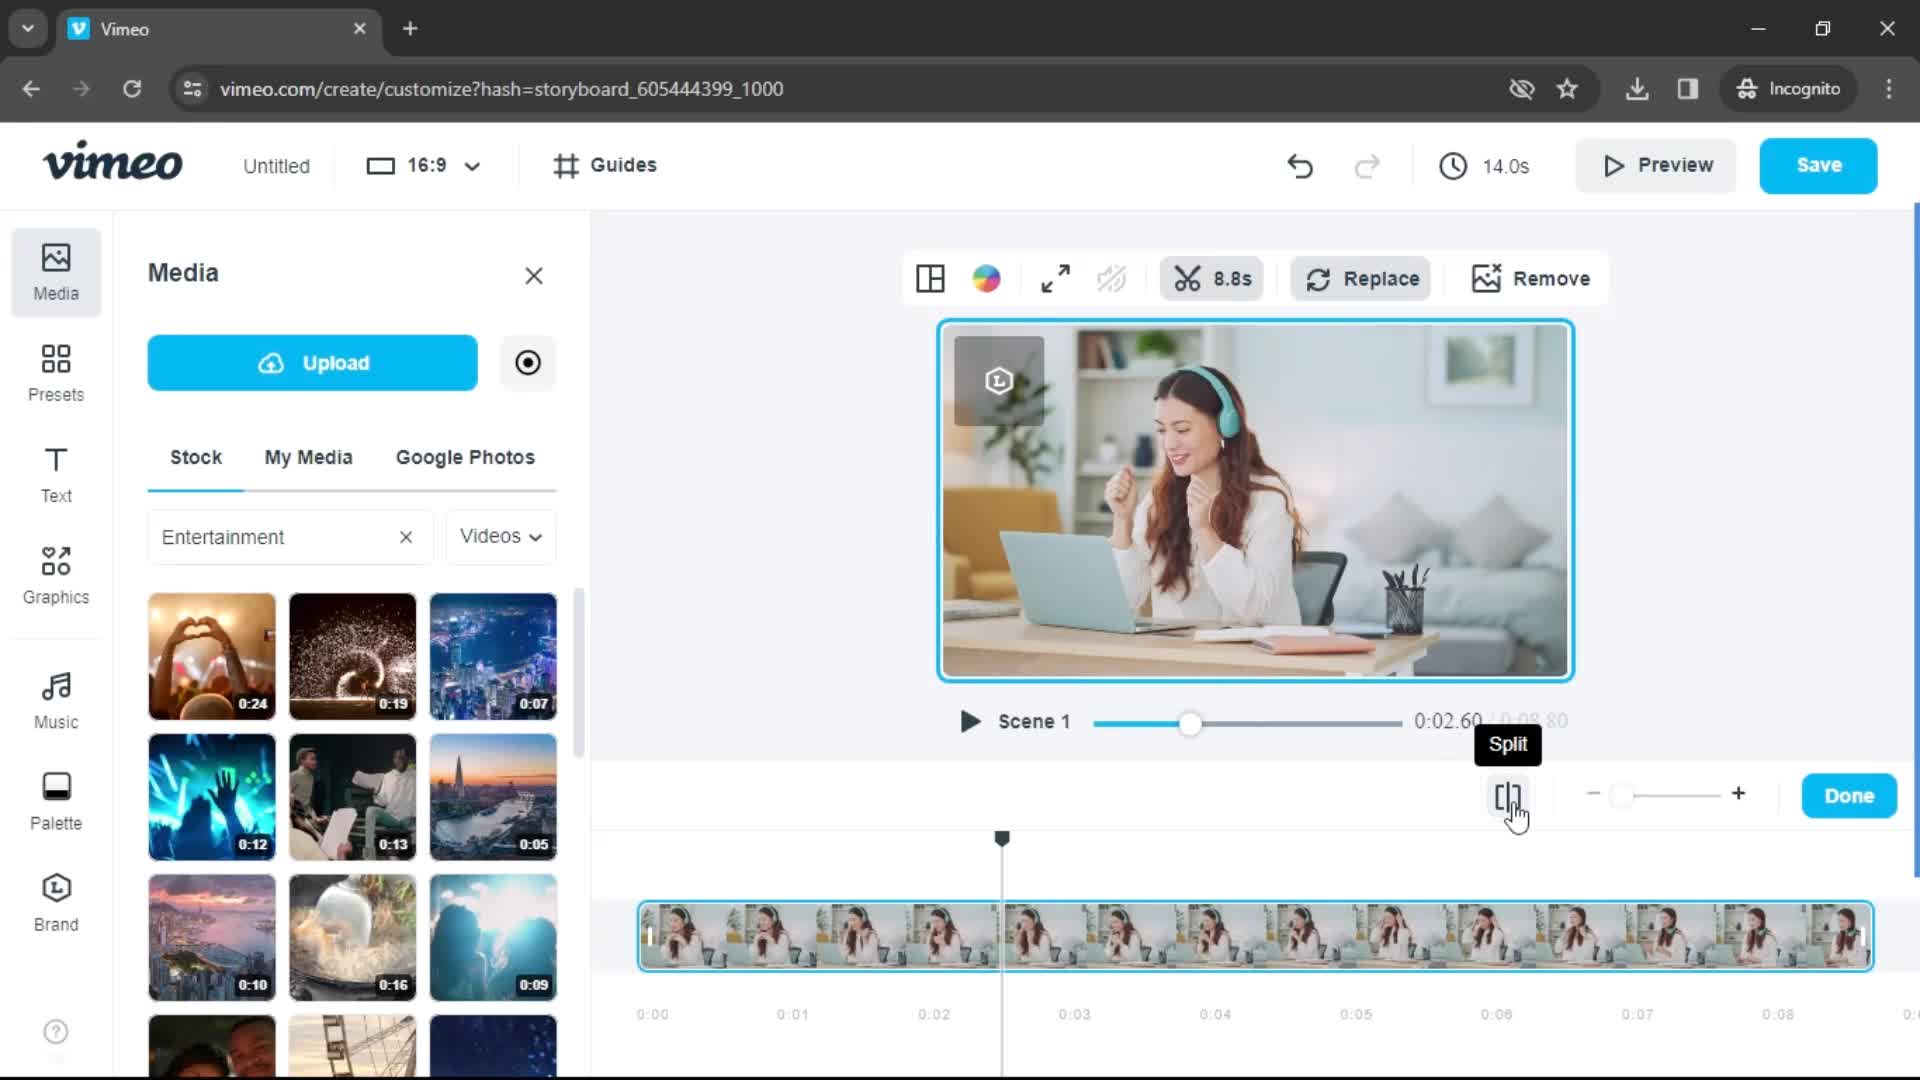The width and height of the screenshot is (1920, 1080).
Task: Open the Music sidebar section
Action: (56, 700)
